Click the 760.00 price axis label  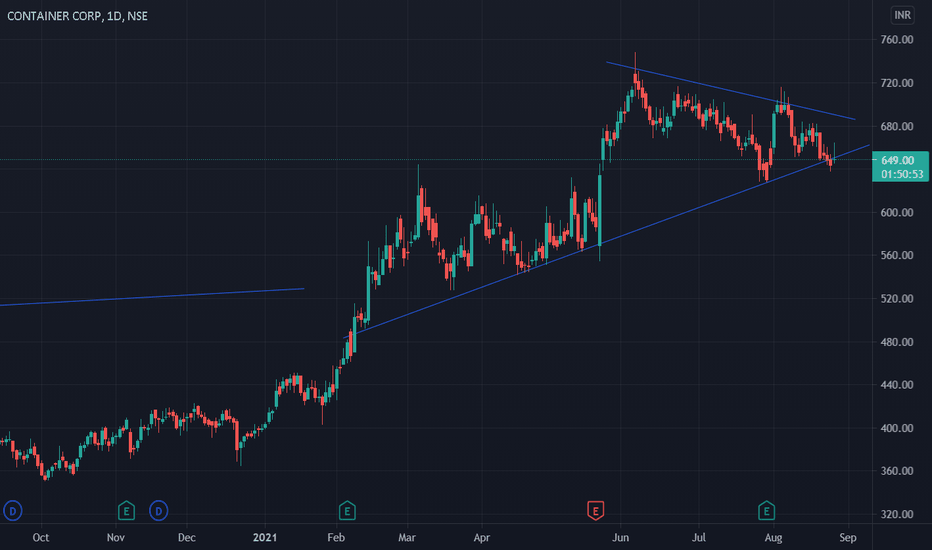point(897,40)
